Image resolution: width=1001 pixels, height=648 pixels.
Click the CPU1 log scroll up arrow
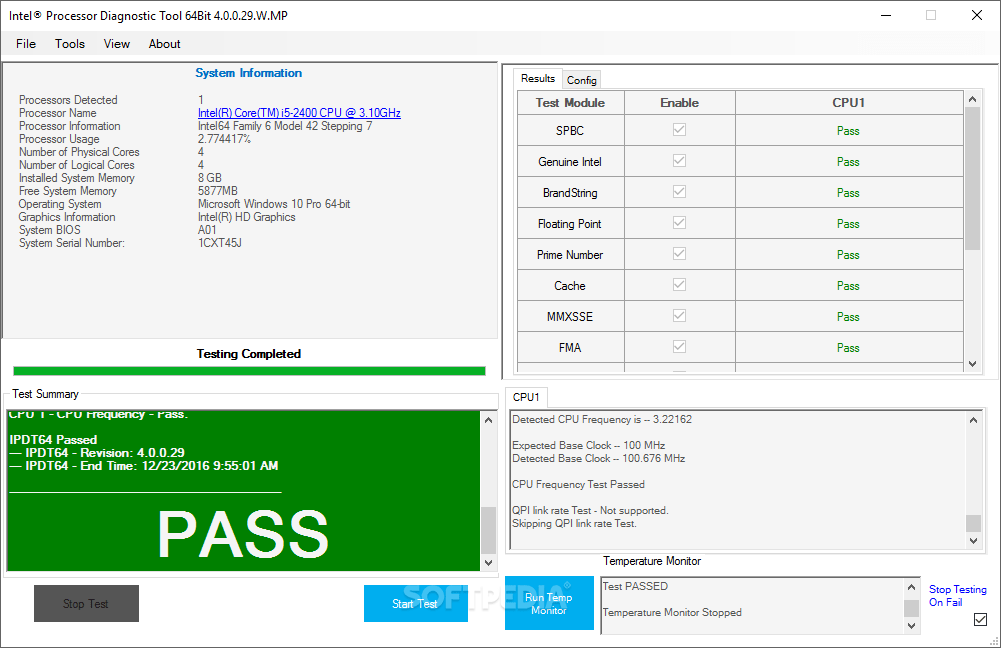coord(974,420)
